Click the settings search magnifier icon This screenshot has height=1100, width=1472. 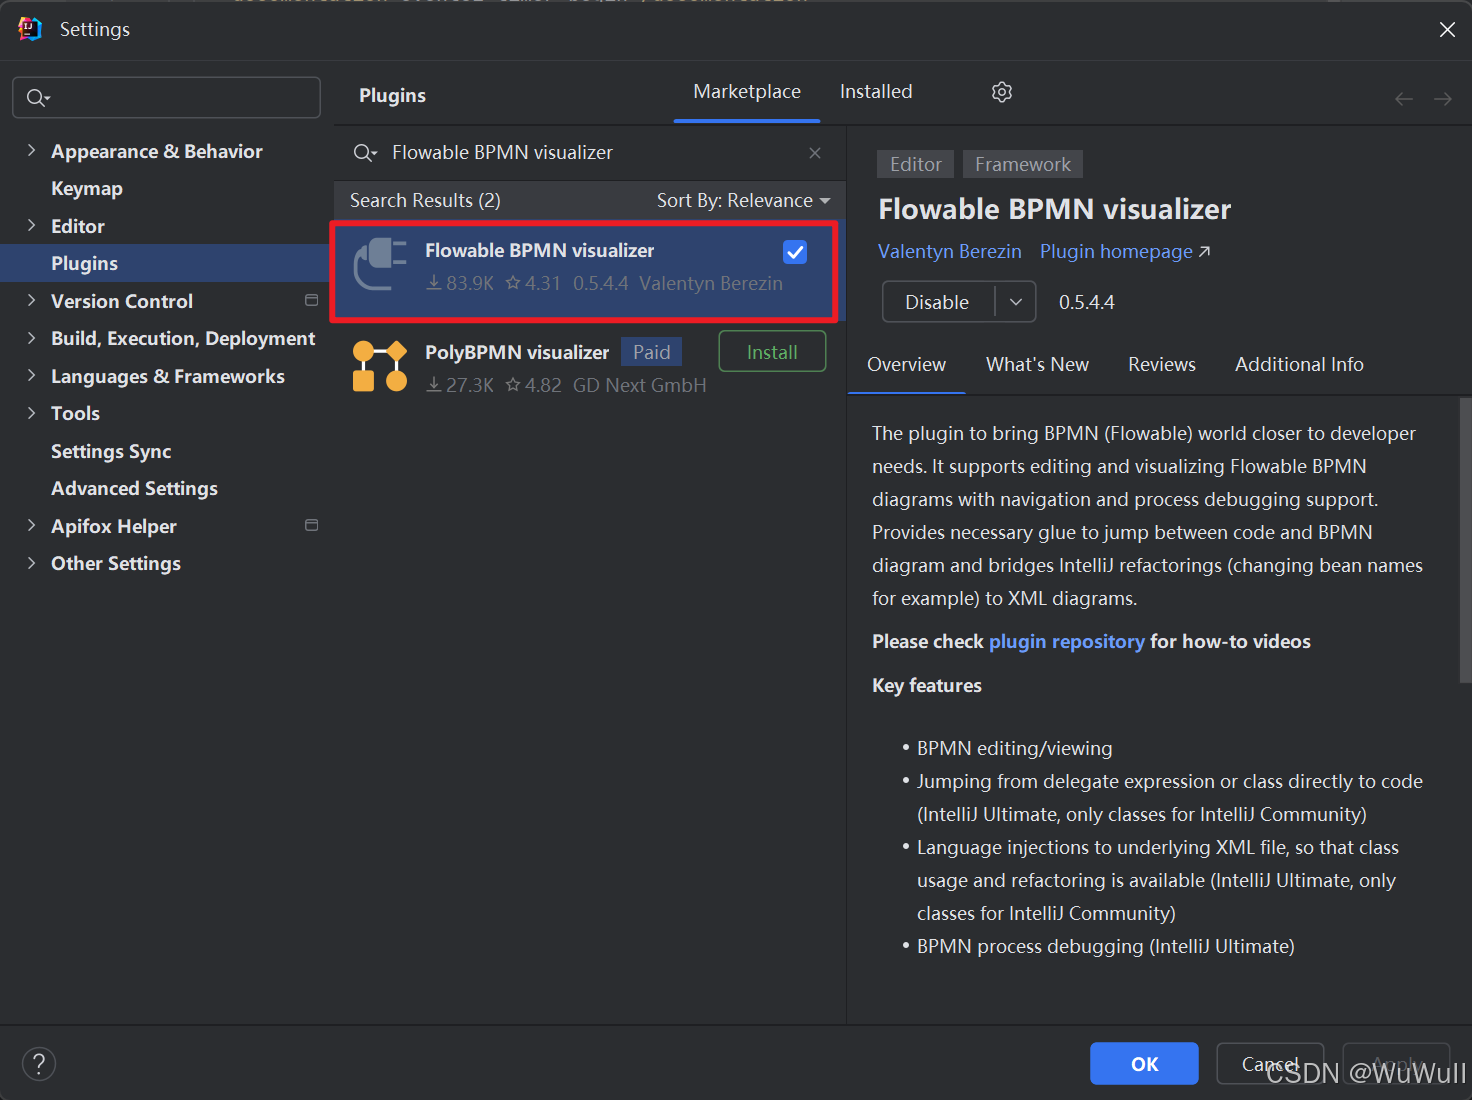point(38,98)
